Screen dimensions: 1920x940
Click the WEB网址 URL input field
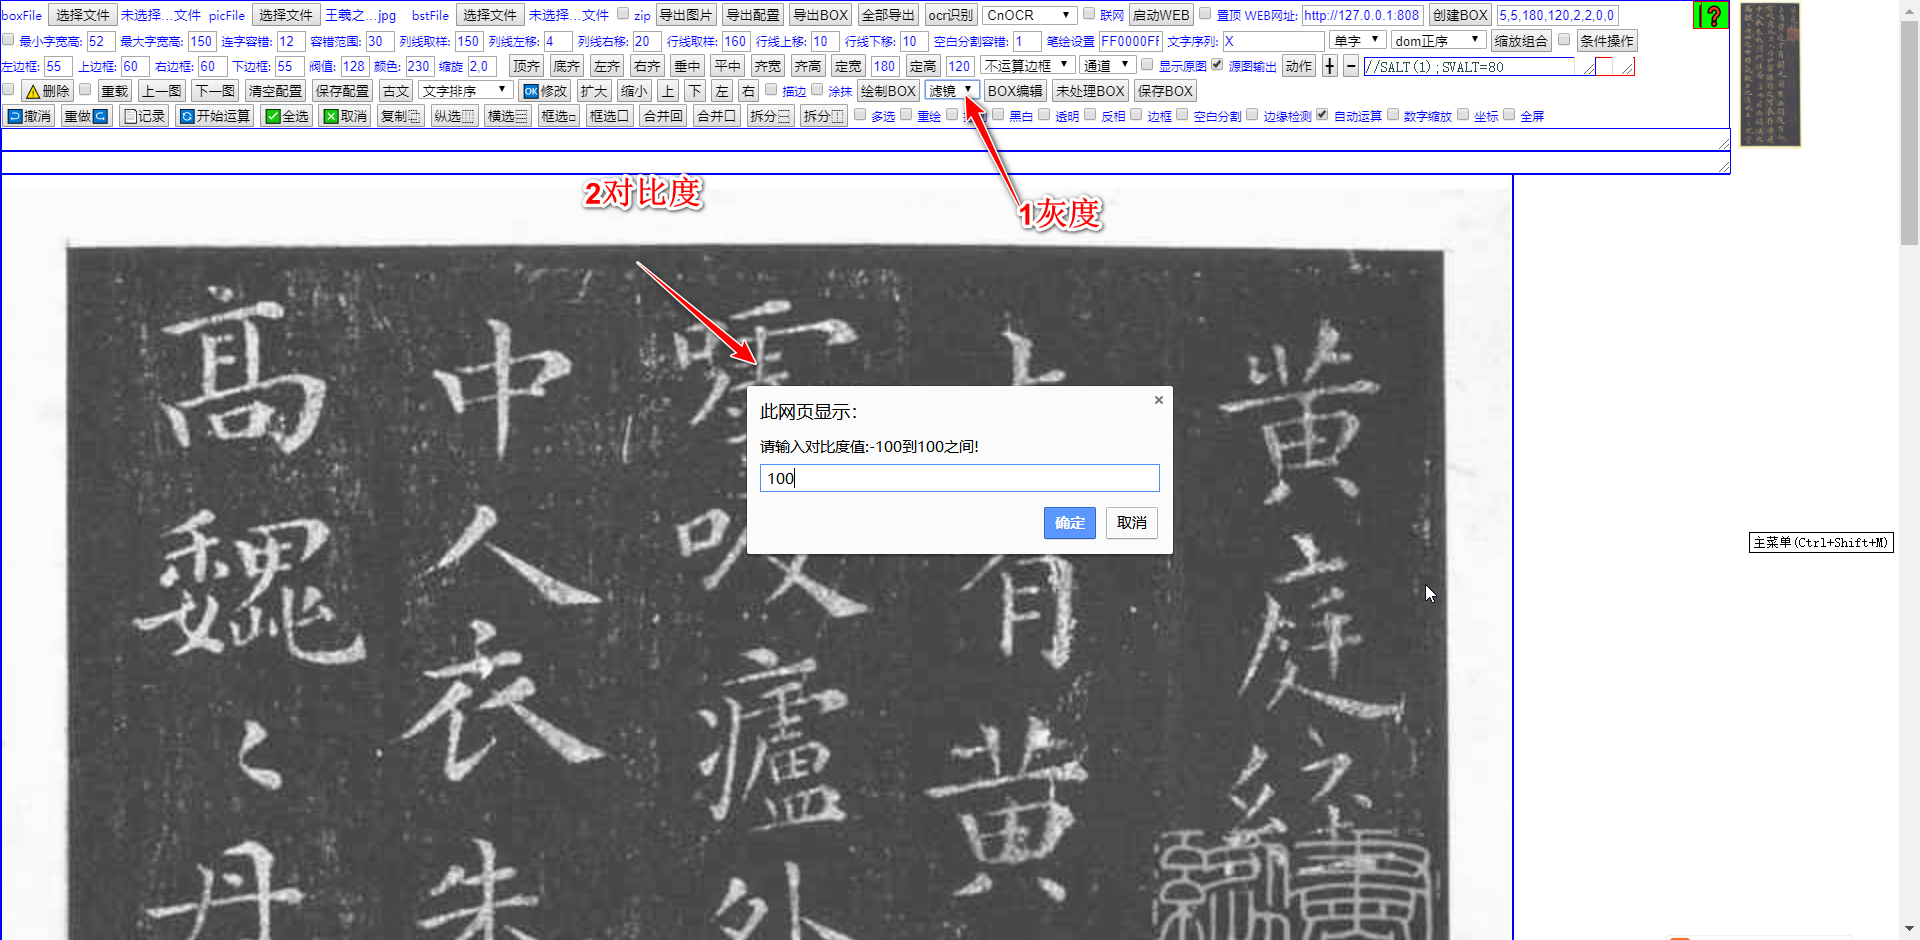[1362, 15]
